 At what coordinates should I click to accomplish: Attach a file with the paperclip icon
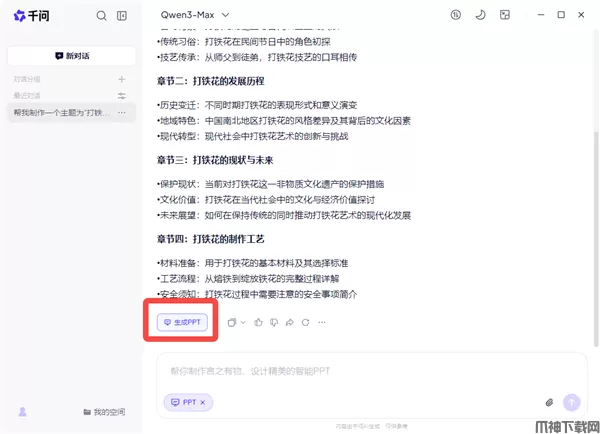pos(549,402)
